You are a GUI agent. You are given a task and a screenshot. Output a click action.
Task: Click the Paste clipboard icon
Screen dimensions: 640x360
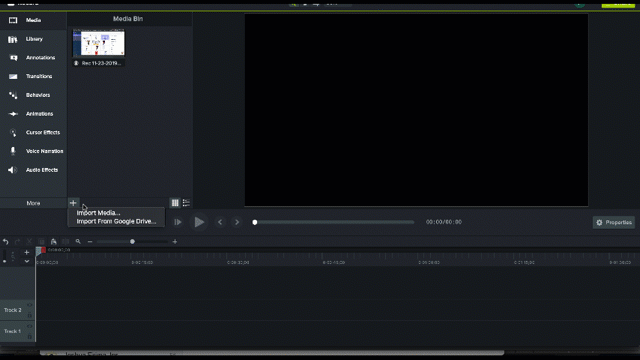[53, 242]
